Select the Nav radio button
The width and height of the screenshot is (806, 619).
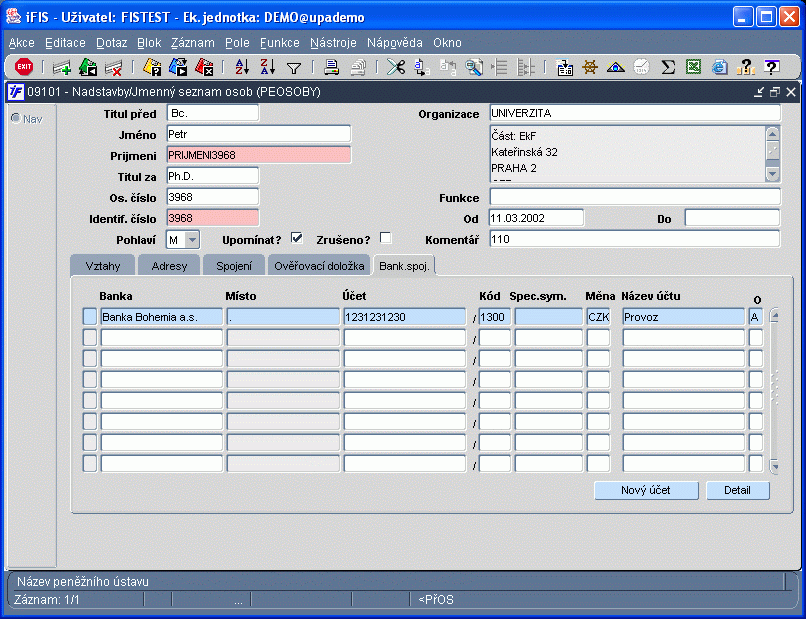[16, 118]
